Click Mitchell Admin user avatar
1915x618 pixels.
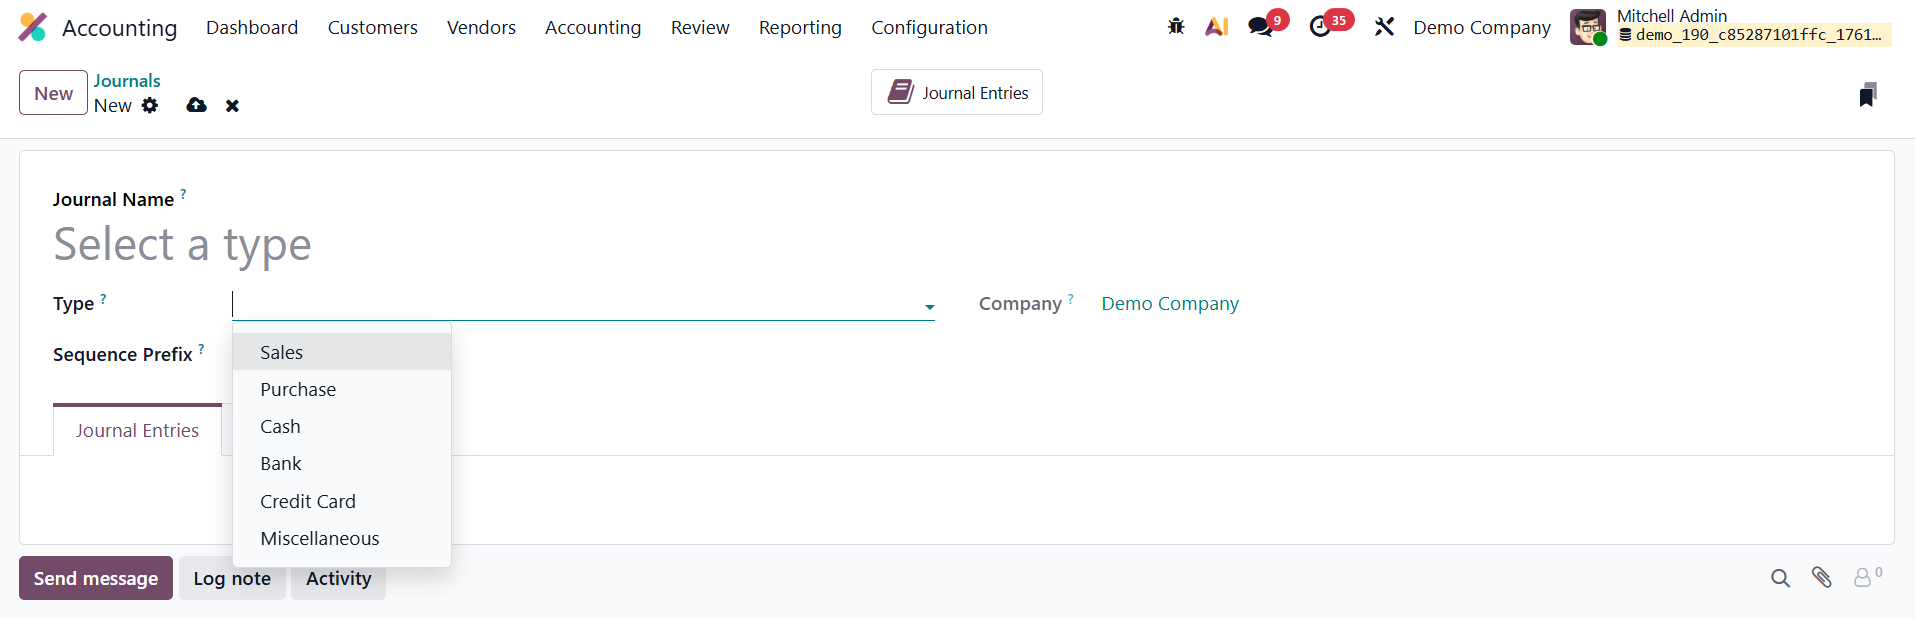pyautogui.click(x=1588, y=27)
